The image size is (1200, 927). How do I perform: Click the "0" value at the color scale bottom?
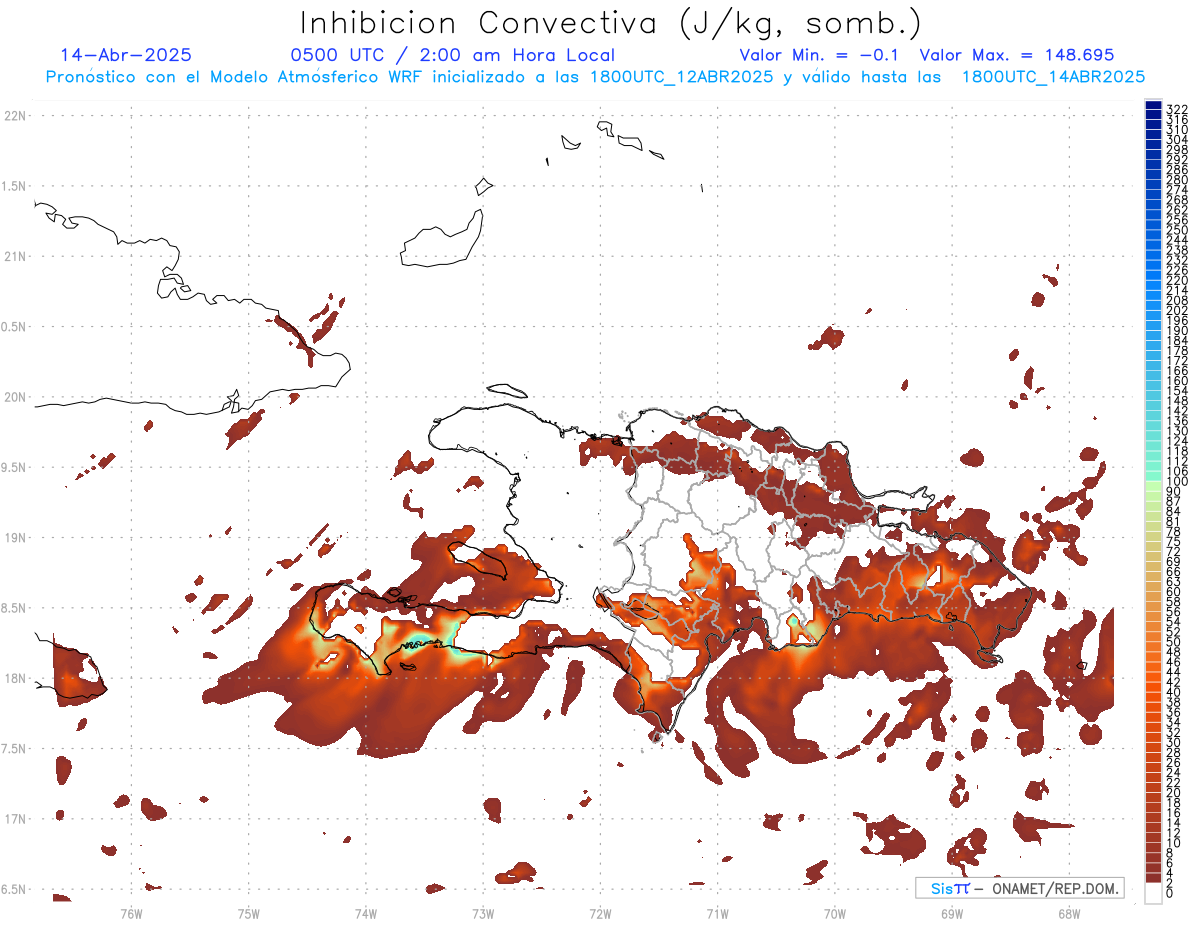[1170, 892]
